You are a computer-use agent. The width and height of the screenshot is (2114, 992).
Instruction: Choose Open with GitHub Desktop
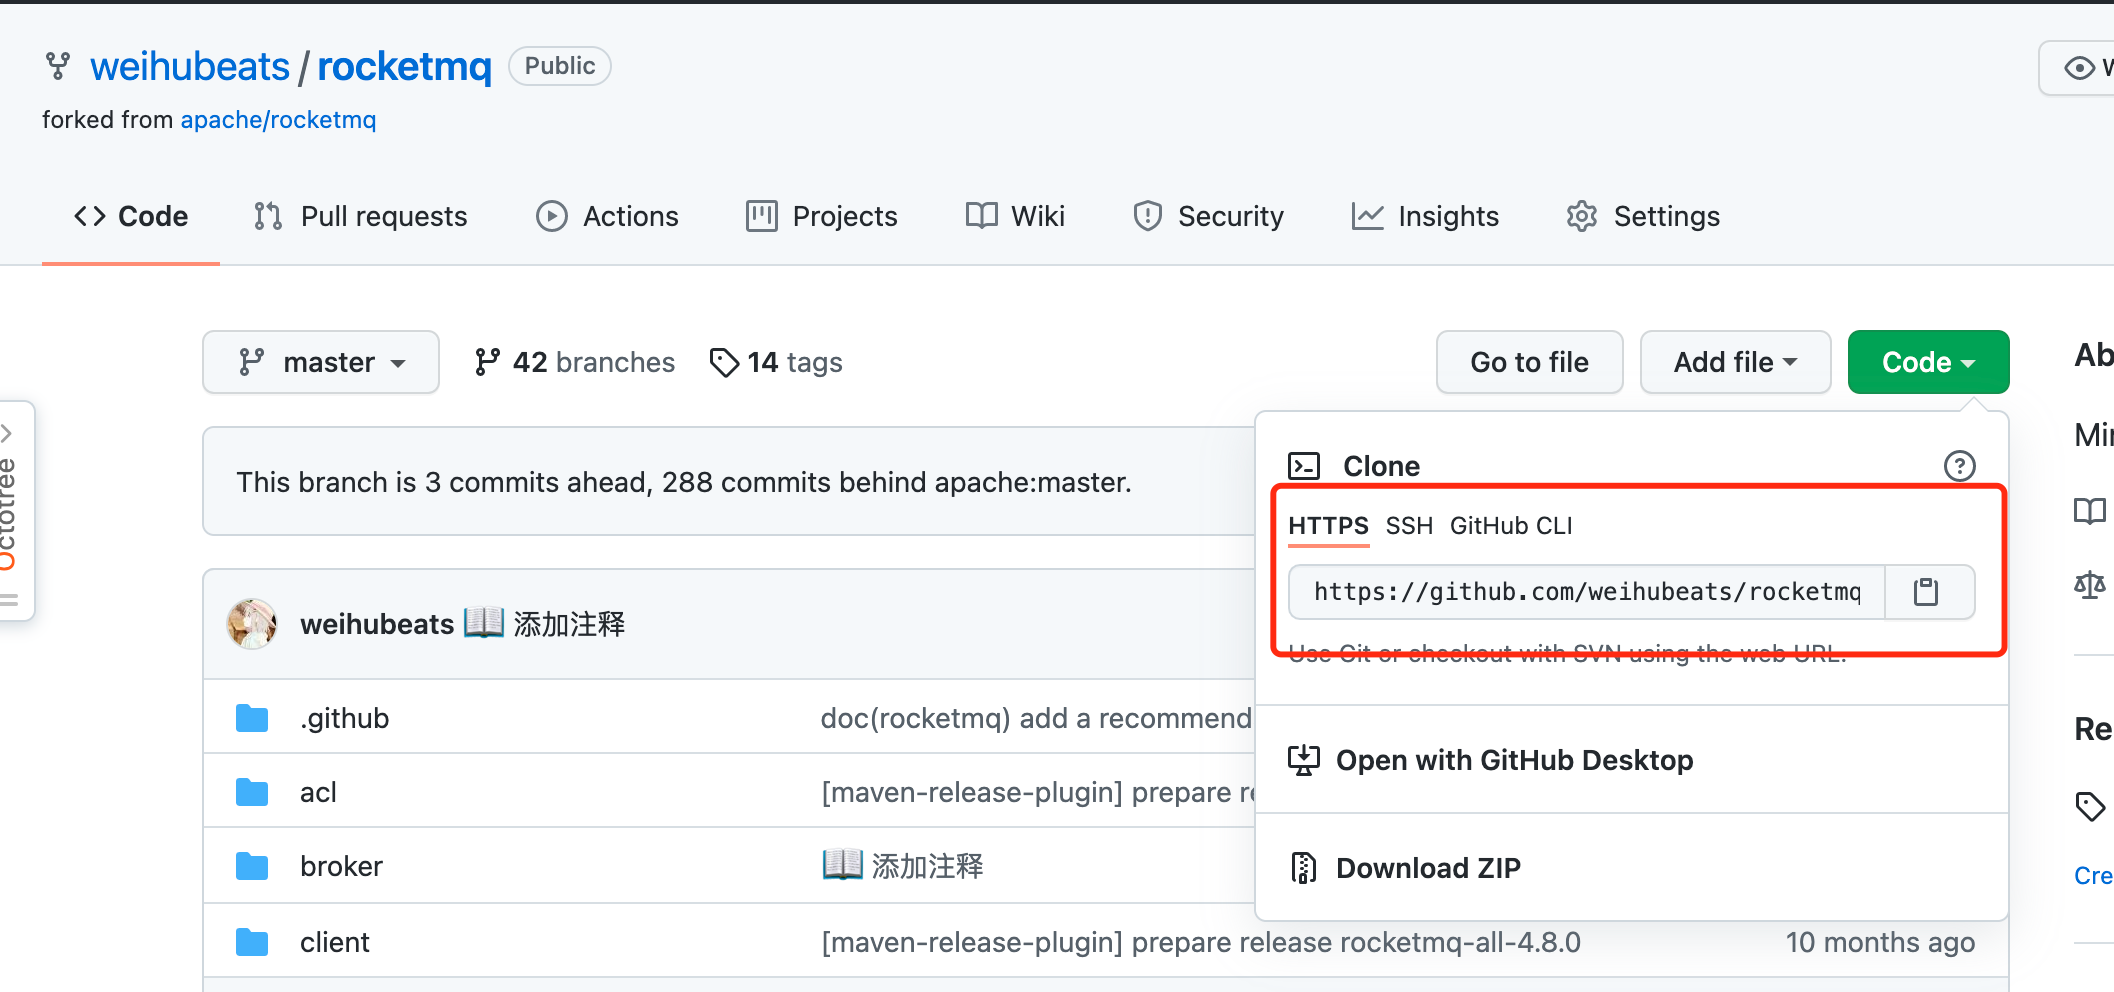point(1490,760)
